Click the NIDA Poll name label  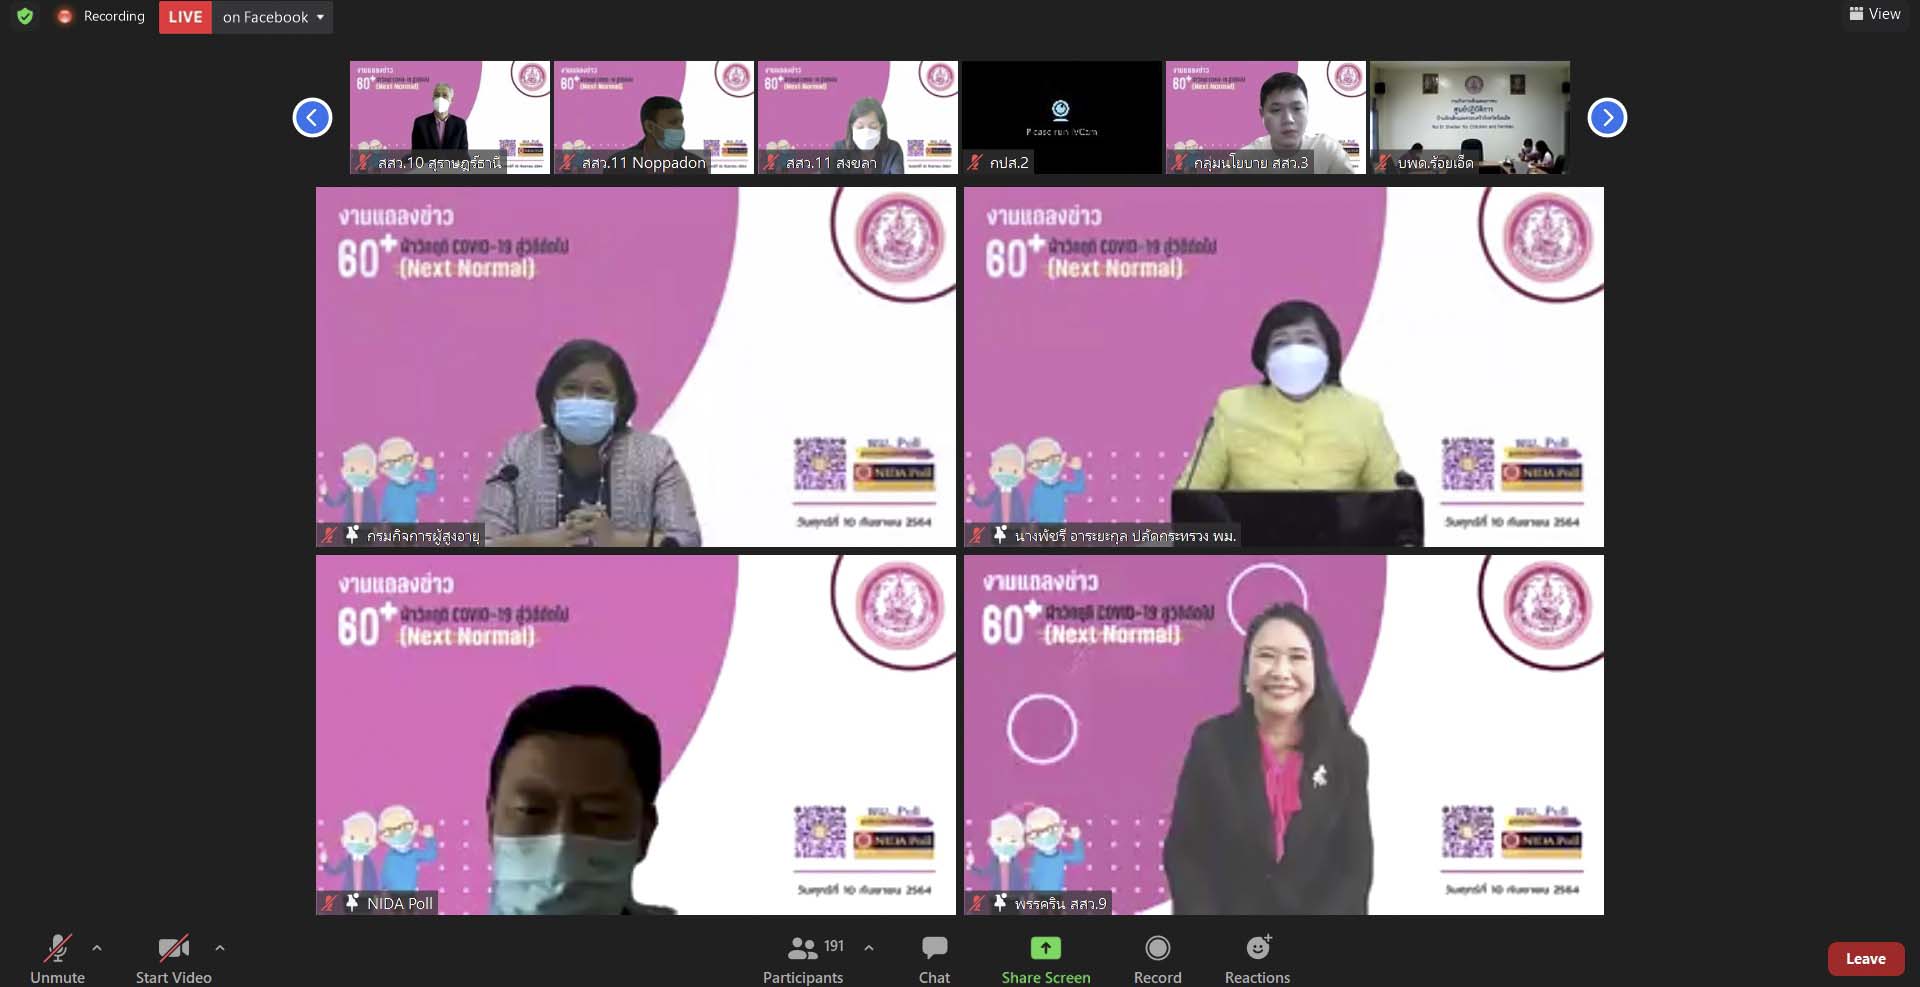[x=400, y=903]
